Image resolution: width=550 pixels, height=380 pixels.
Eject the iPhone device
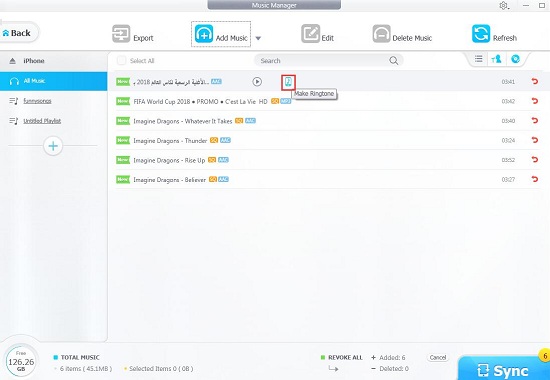[12, 61]
